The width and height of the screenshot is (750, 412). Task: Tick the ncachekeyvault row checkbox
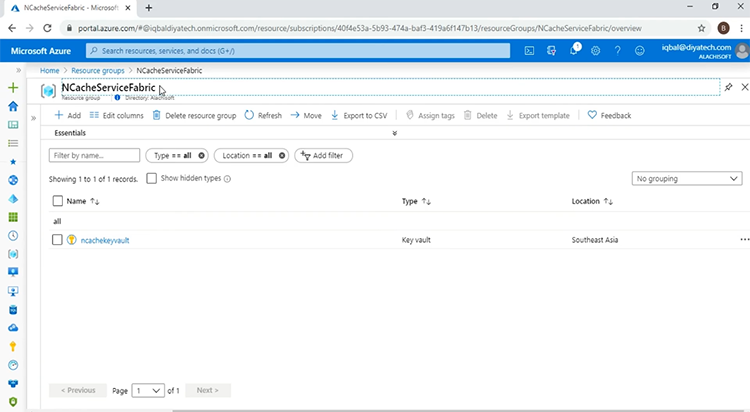click(57, 240)
